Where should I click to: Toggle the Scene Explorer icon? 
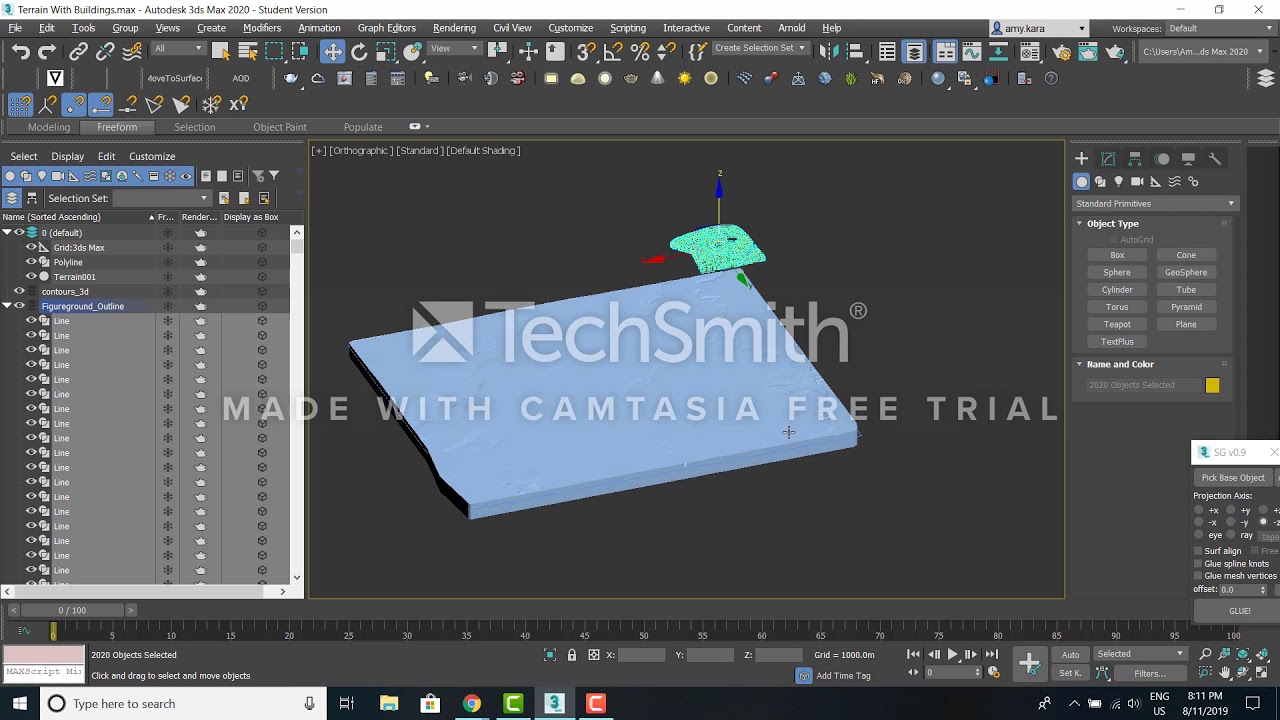887,52
